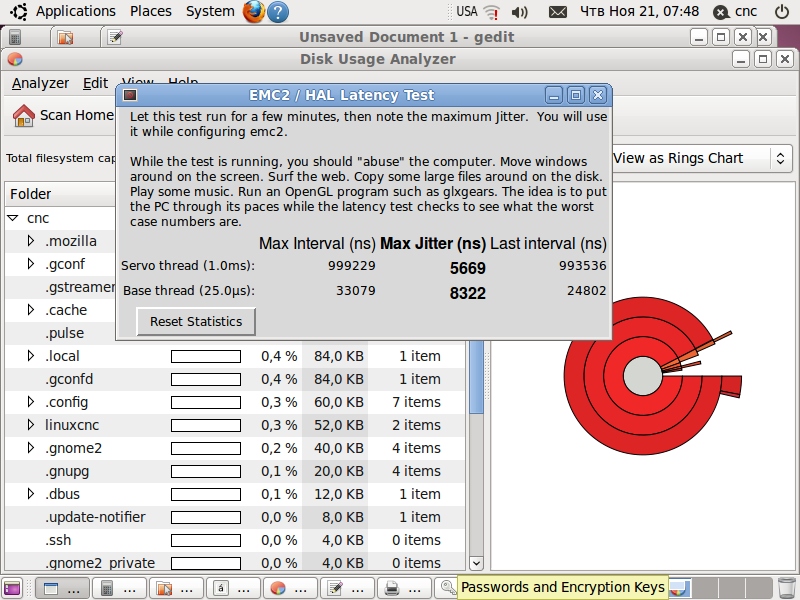Screen dimensions: 800x600
Task: Click the .local usage bar
Action: (206, 356)
